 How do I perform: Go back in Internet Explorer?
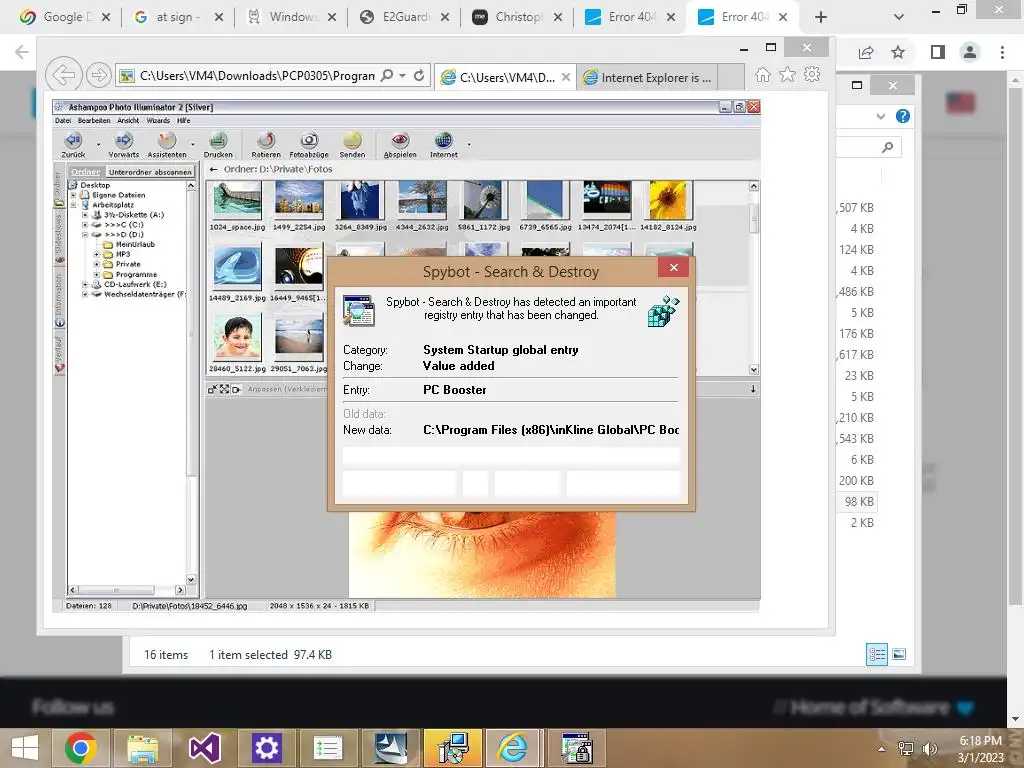(x=63, y=75)
